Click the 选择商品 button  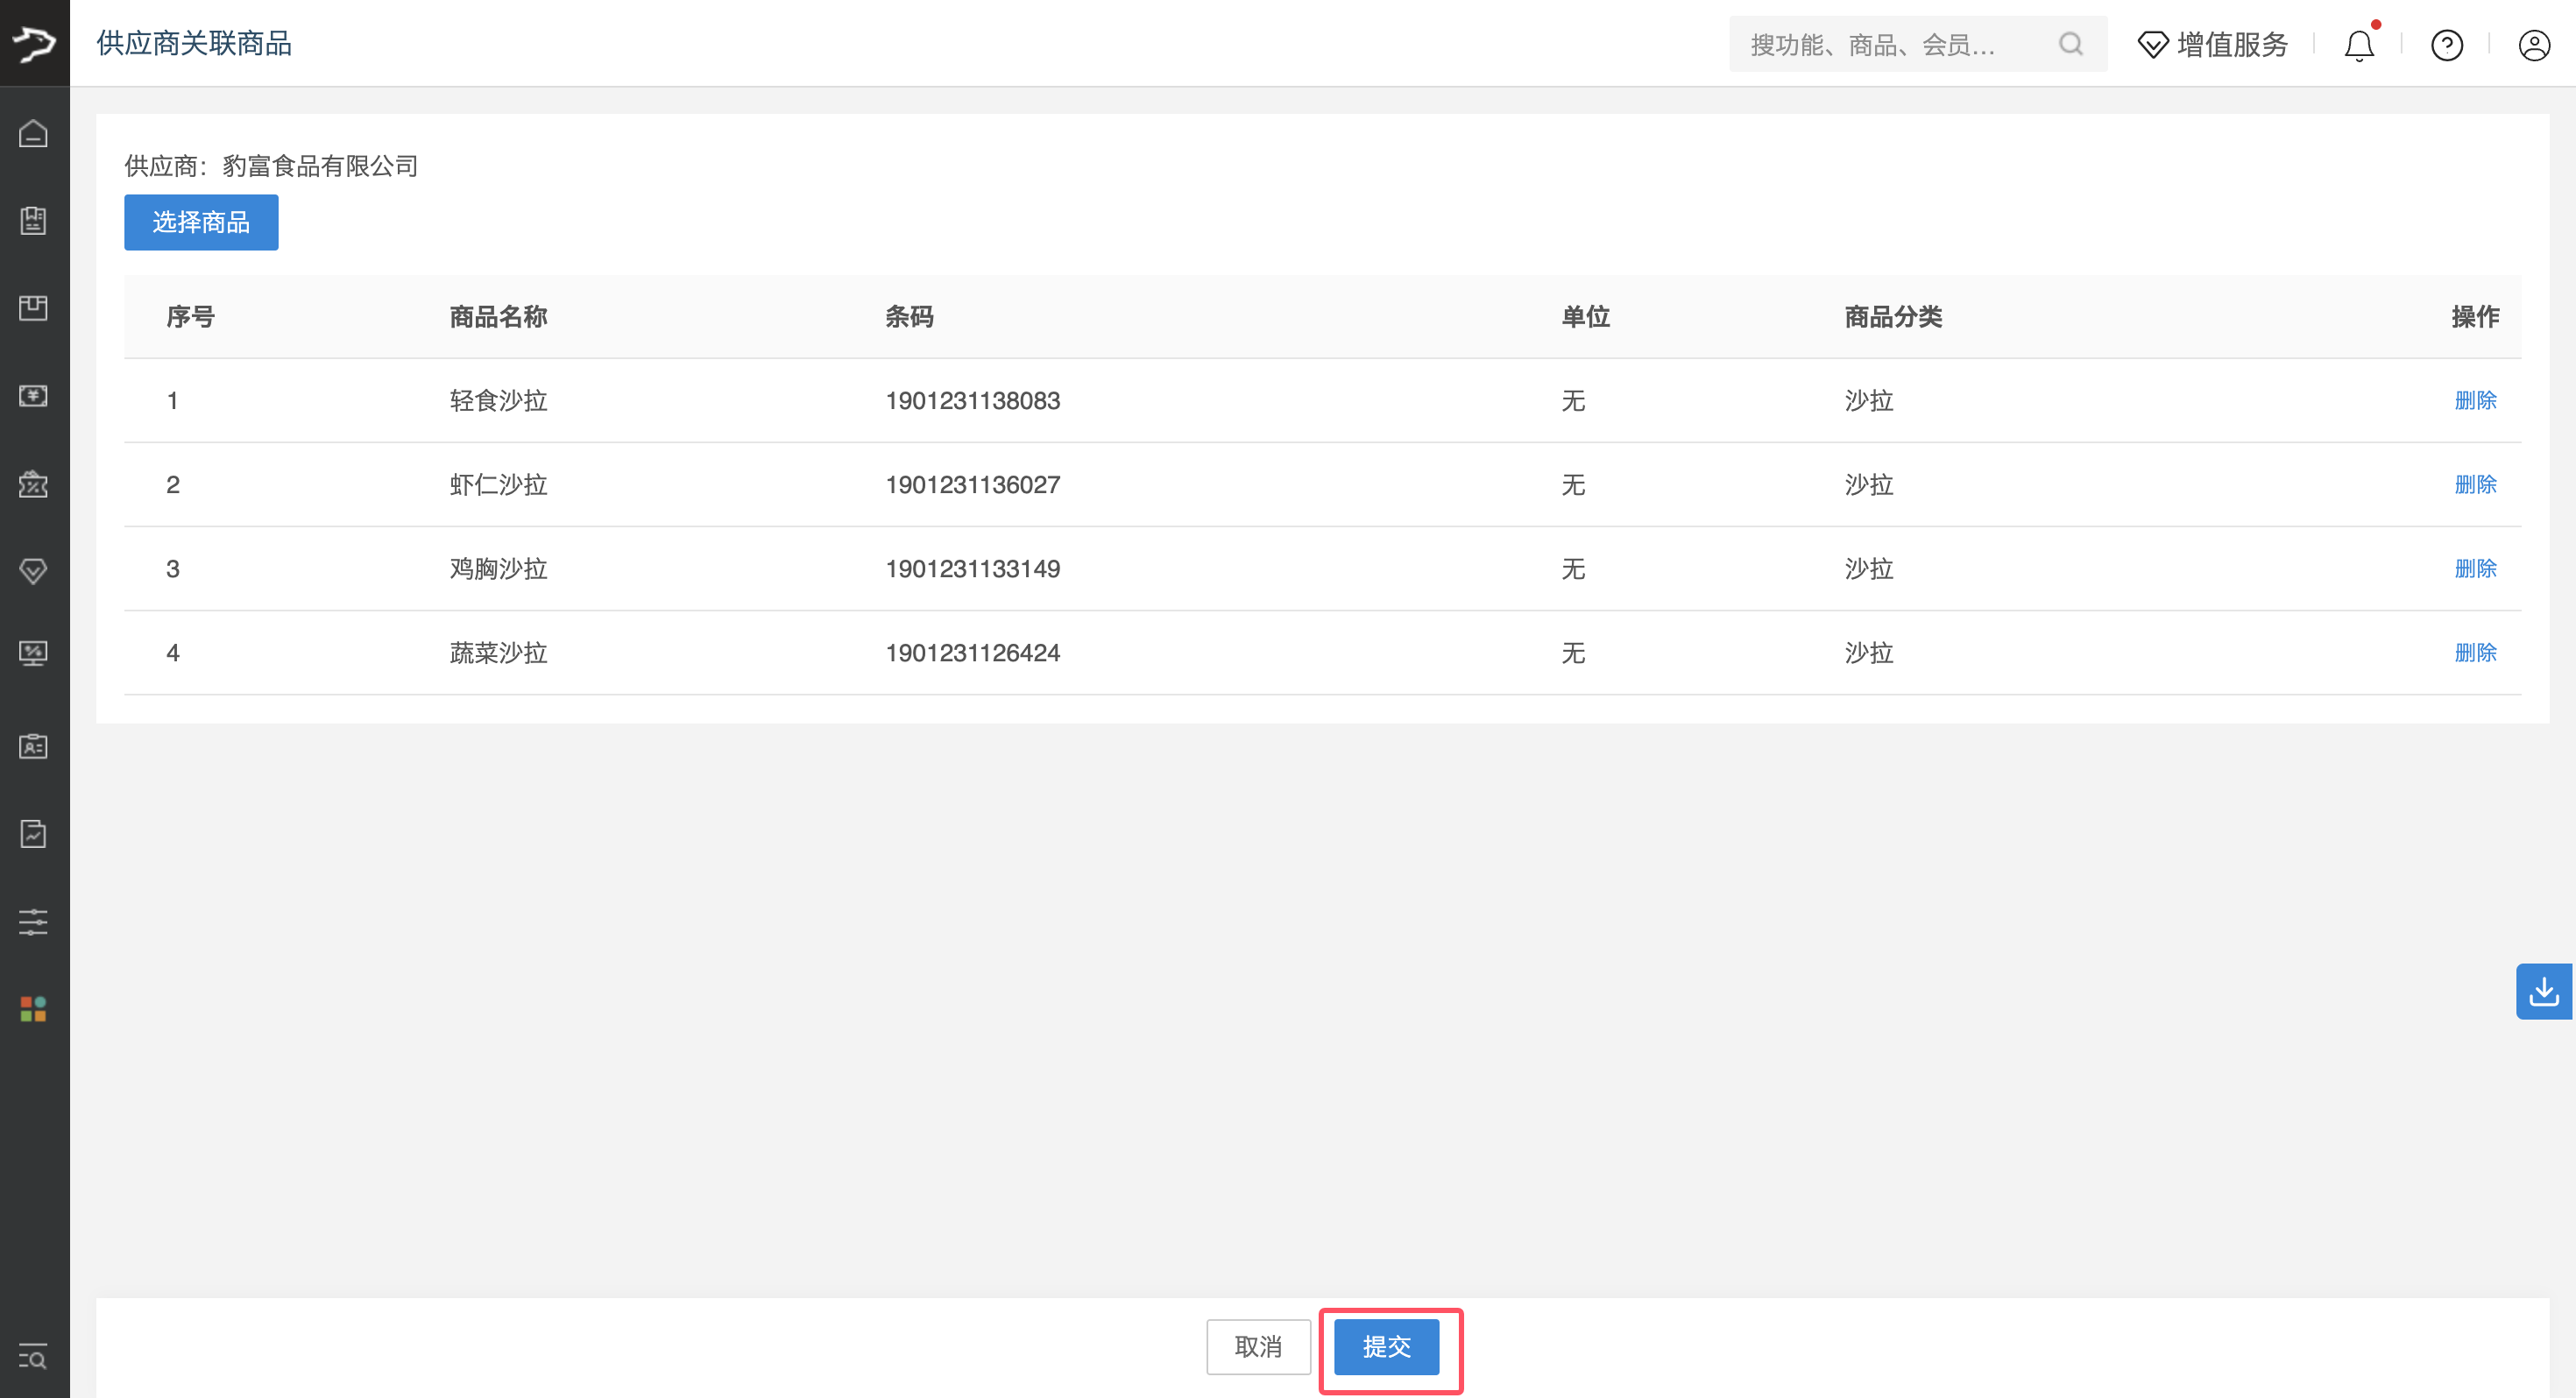(201, 222)
